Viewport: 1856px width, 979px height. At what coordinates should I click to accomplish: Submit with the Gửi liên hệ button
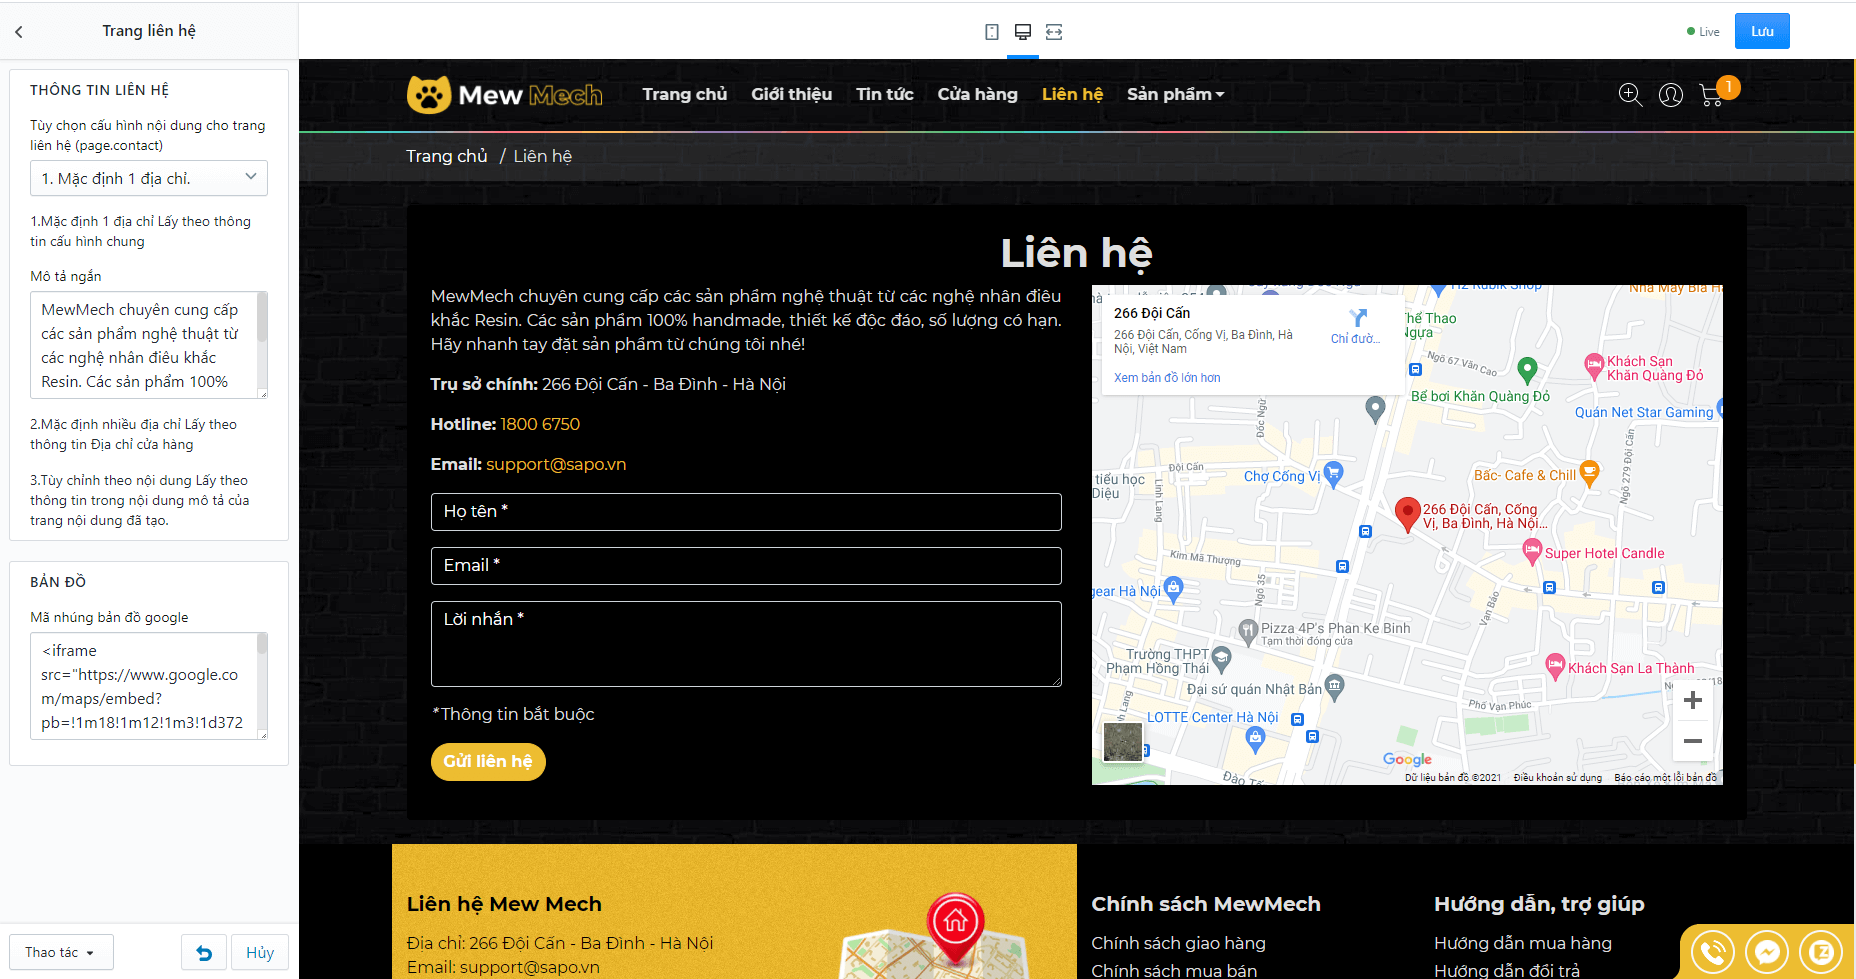tap(488, 762)
